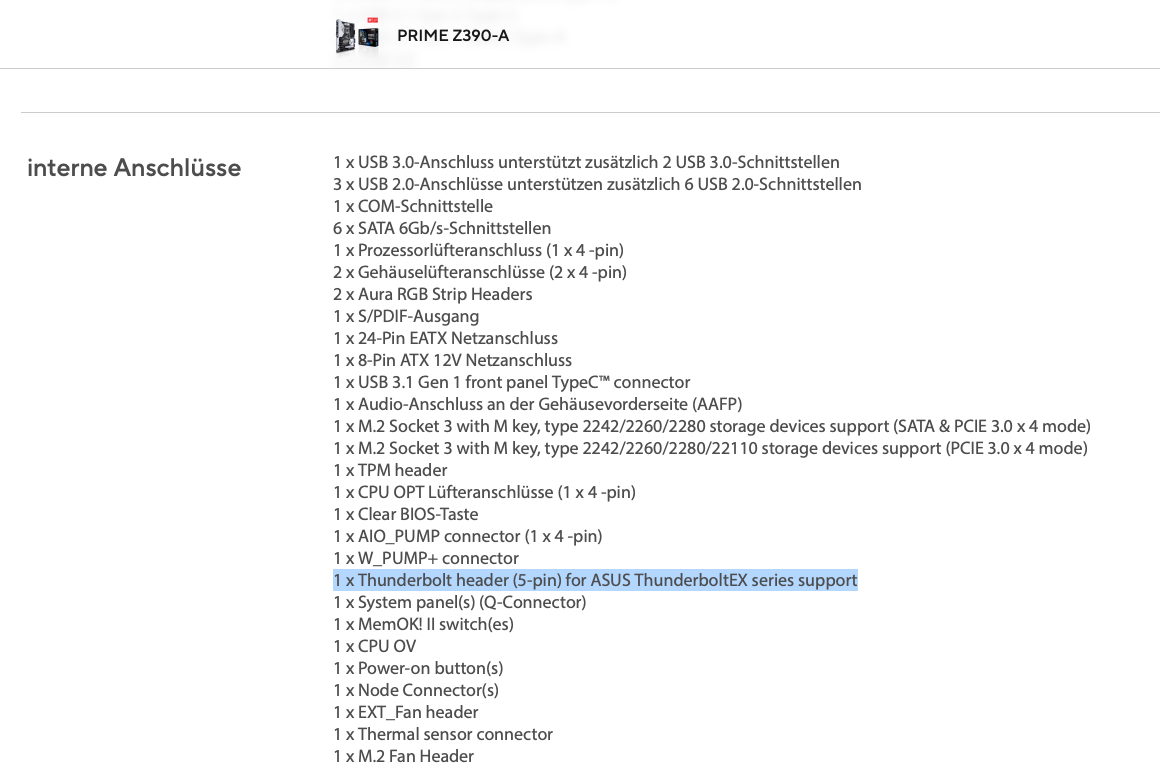Click the '1 x CPU OV' entry
The image size is (1160, 780).
(x=375, y=646)
